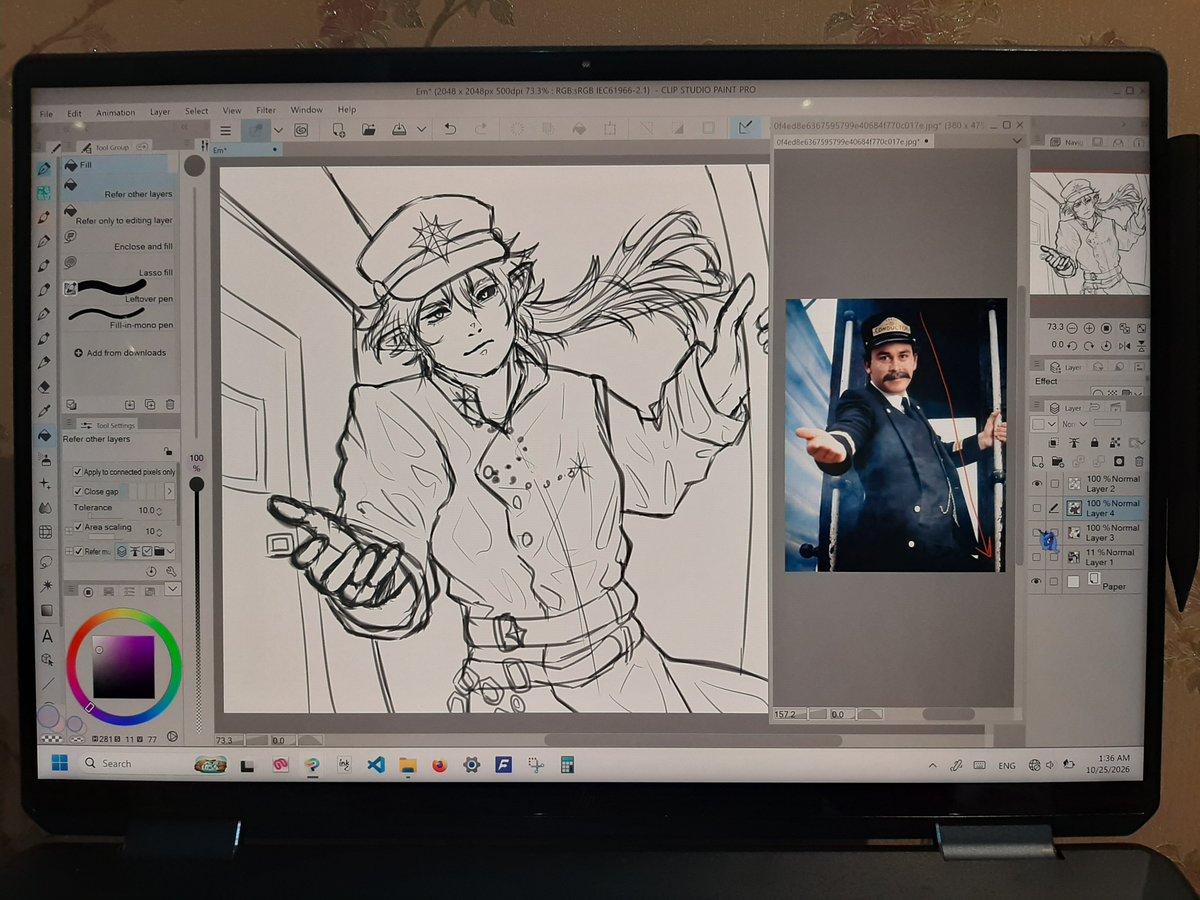Viewport: 1200px width, 900px height.
Task: Click the Undo arrow in command bar
Action: 450,129
